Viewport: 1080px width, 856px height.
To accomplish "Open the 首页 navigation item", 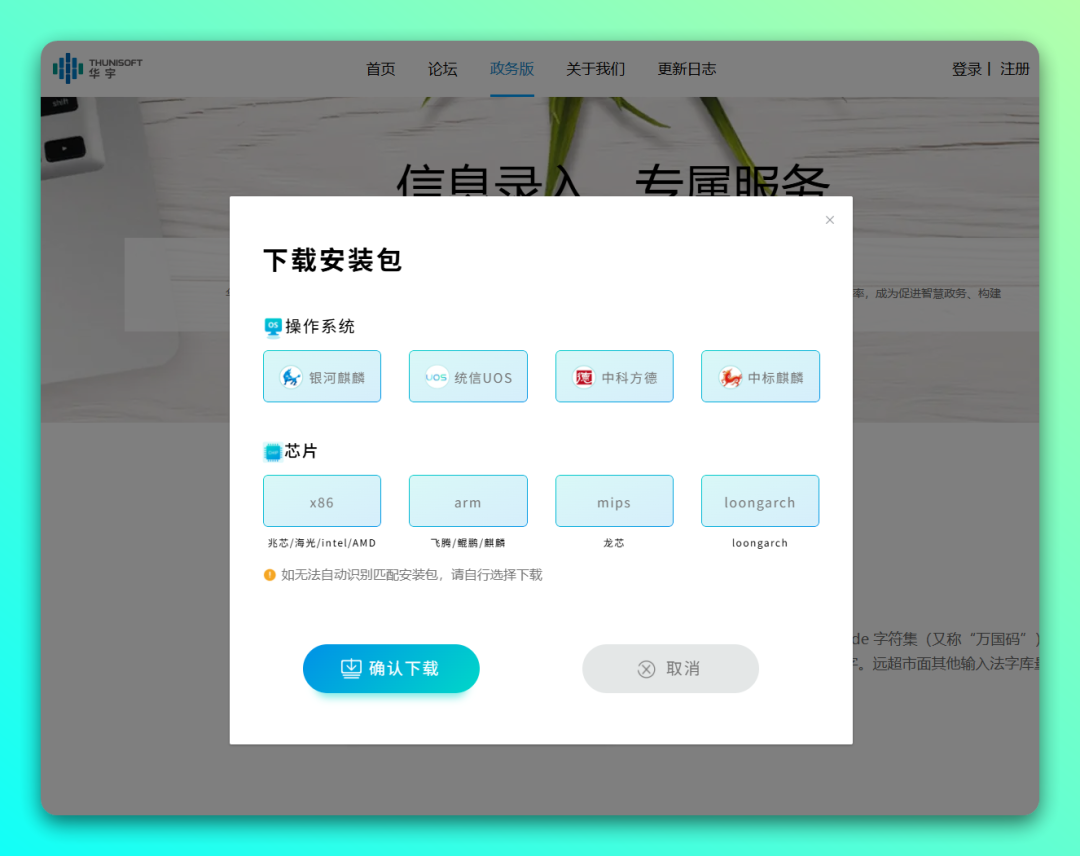I will click(x=380, y=69).
